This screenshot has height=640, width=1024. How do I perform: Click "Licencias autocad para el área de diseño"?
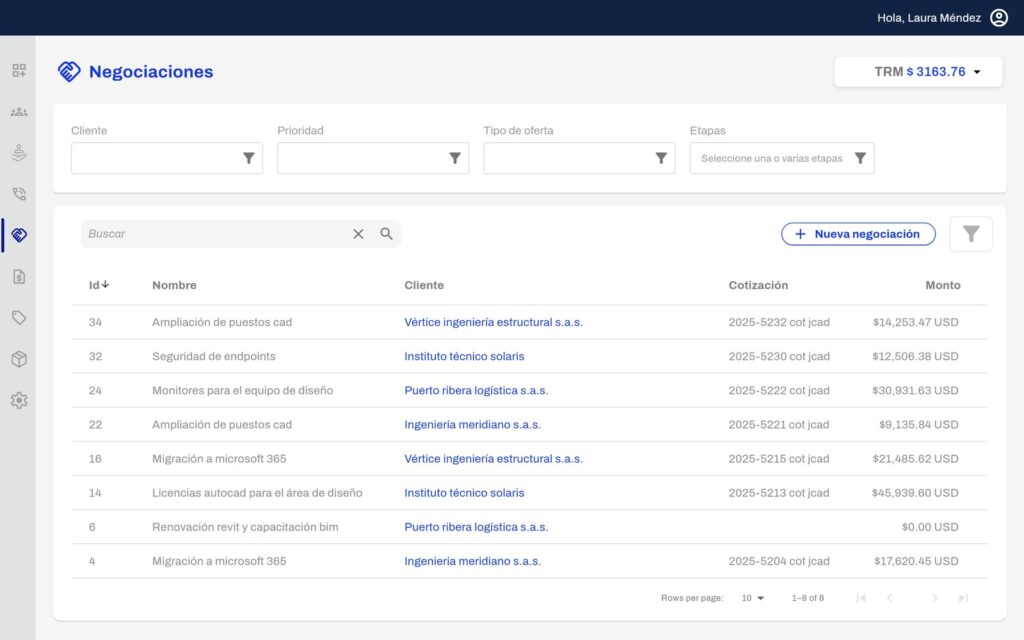click(x=257, y=493)
